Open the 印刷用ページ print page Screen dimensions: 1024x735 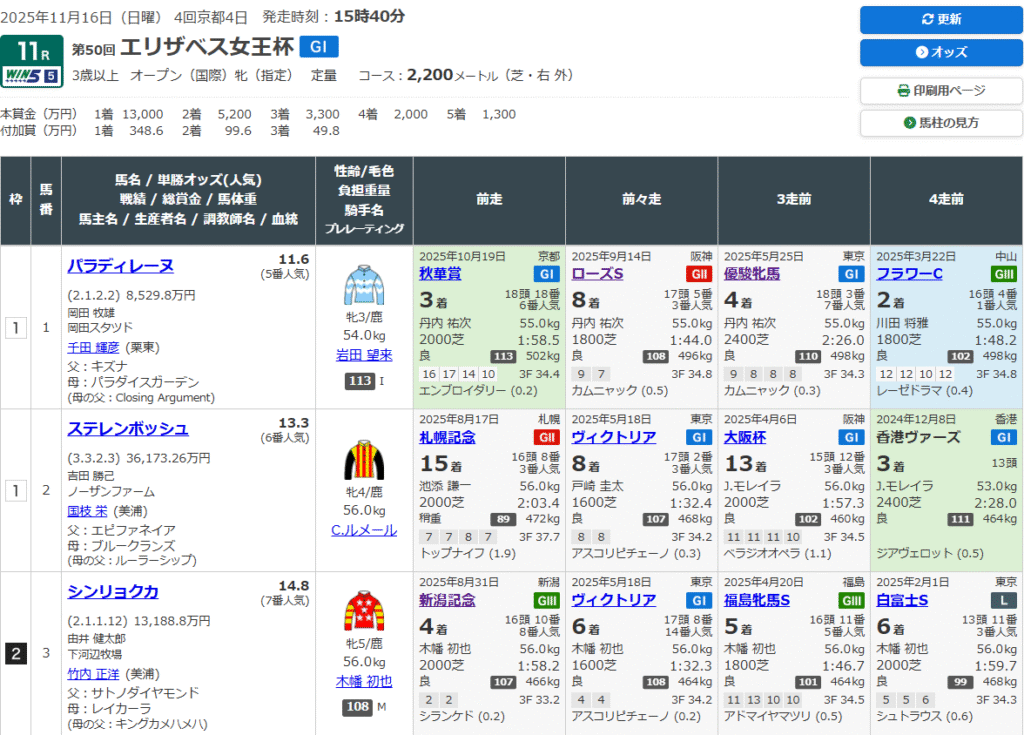coord(940,91)
